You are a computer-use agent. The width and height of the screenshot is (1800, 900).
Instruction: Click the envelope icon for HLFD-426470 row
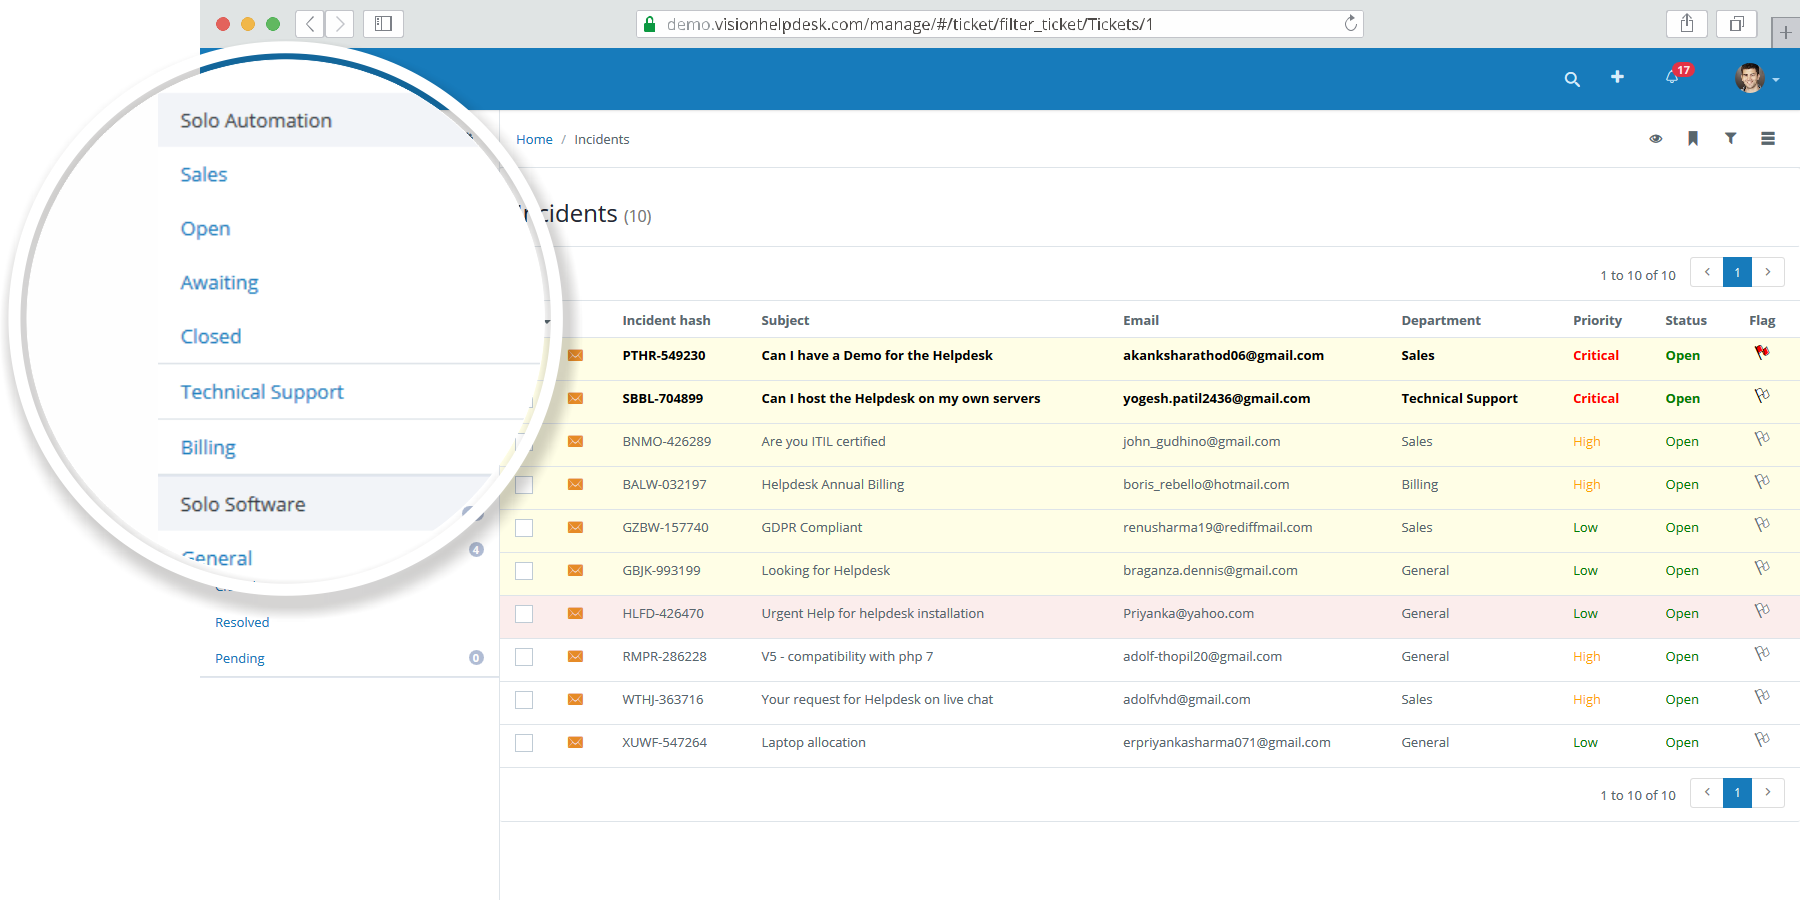(575, 613)
